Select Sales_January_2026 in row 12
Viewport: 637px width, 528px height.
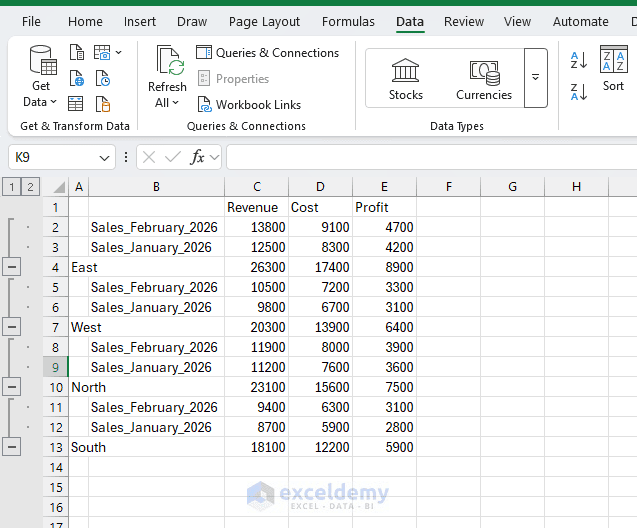click(156, 427)
